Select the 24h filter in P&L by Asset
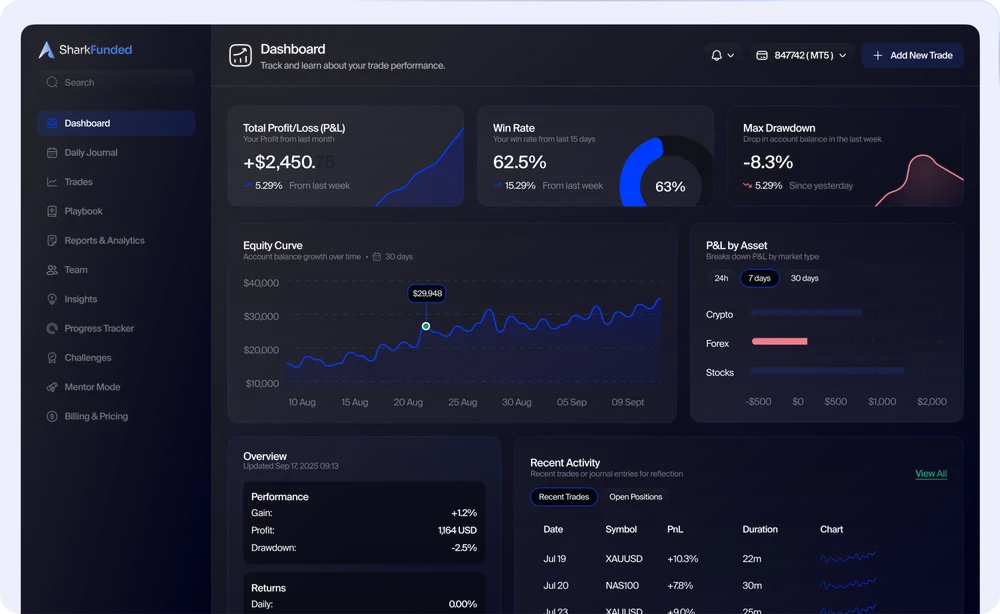Image resolution: width=1000 pixels, height=614 pixels. (720, 278)
